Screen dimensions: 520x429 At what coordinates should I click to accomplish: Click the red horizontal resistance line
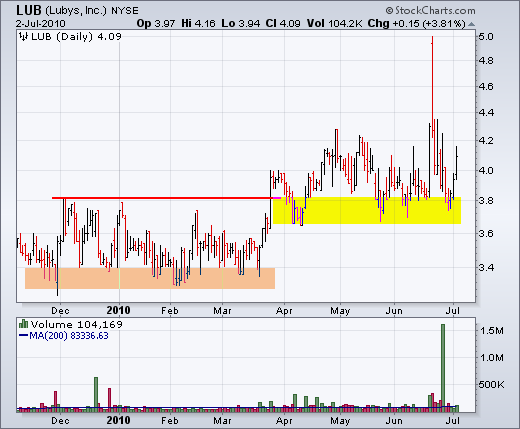162,198
